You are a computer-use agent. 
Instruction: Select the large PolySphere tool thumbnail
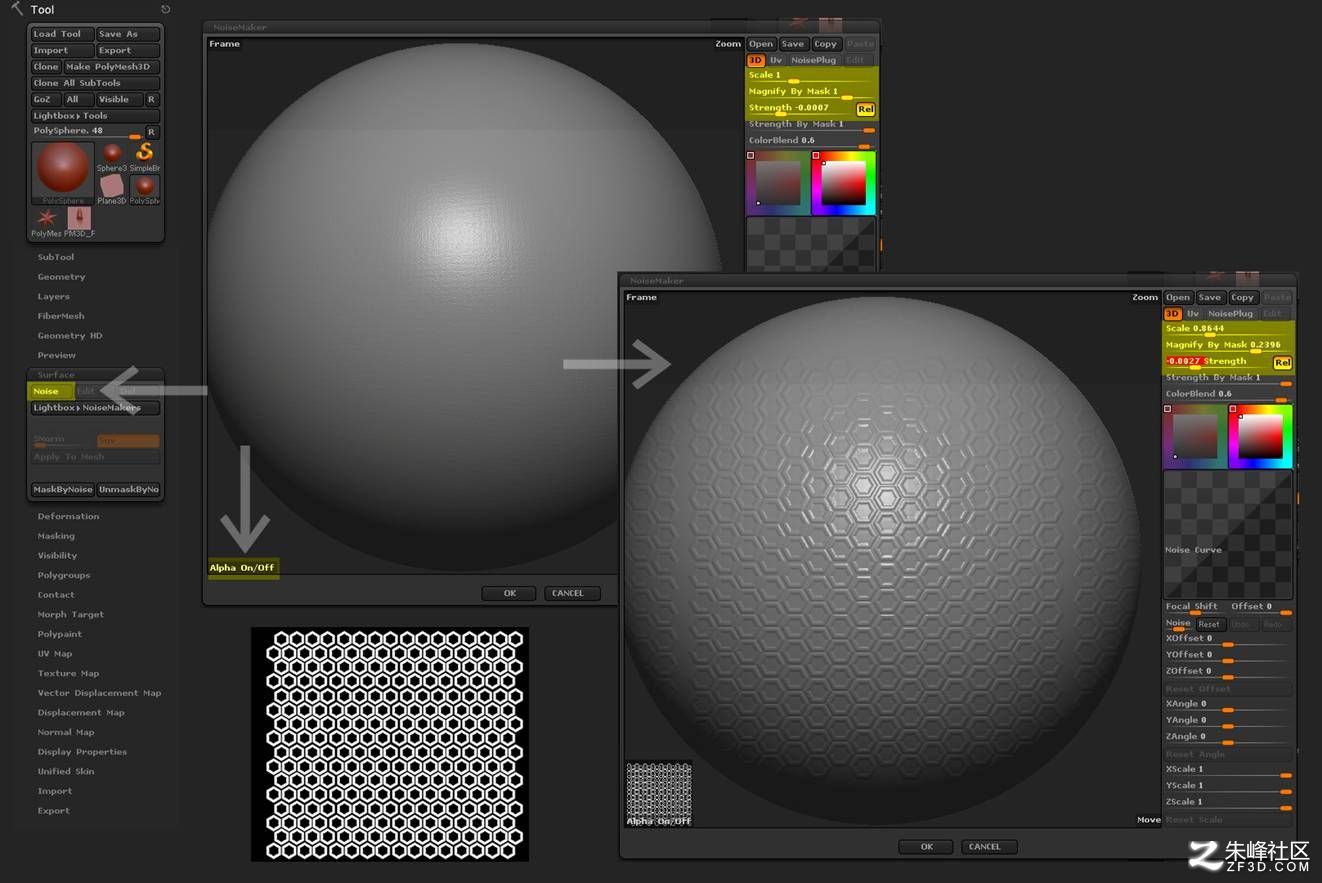63,173
